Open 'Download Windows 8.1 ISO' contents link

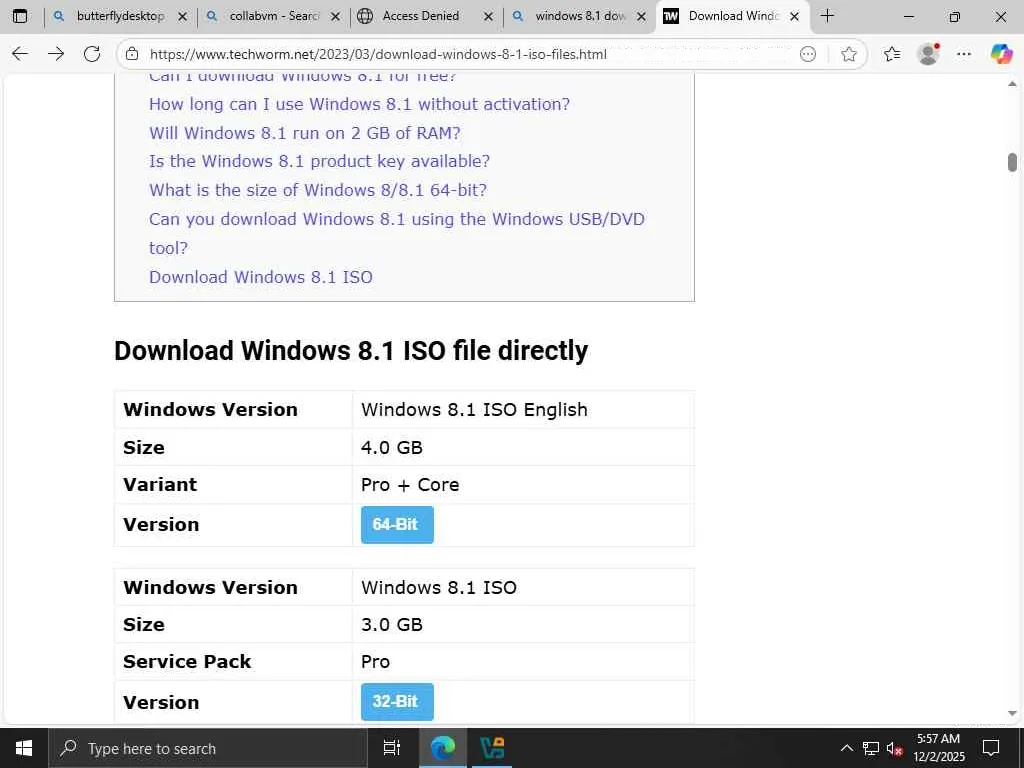click(x=261, y=277)
